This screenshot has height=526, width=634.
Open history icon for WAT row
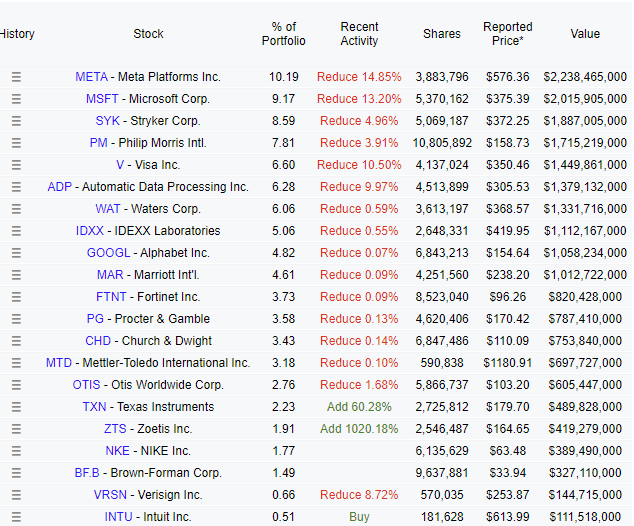16,209
